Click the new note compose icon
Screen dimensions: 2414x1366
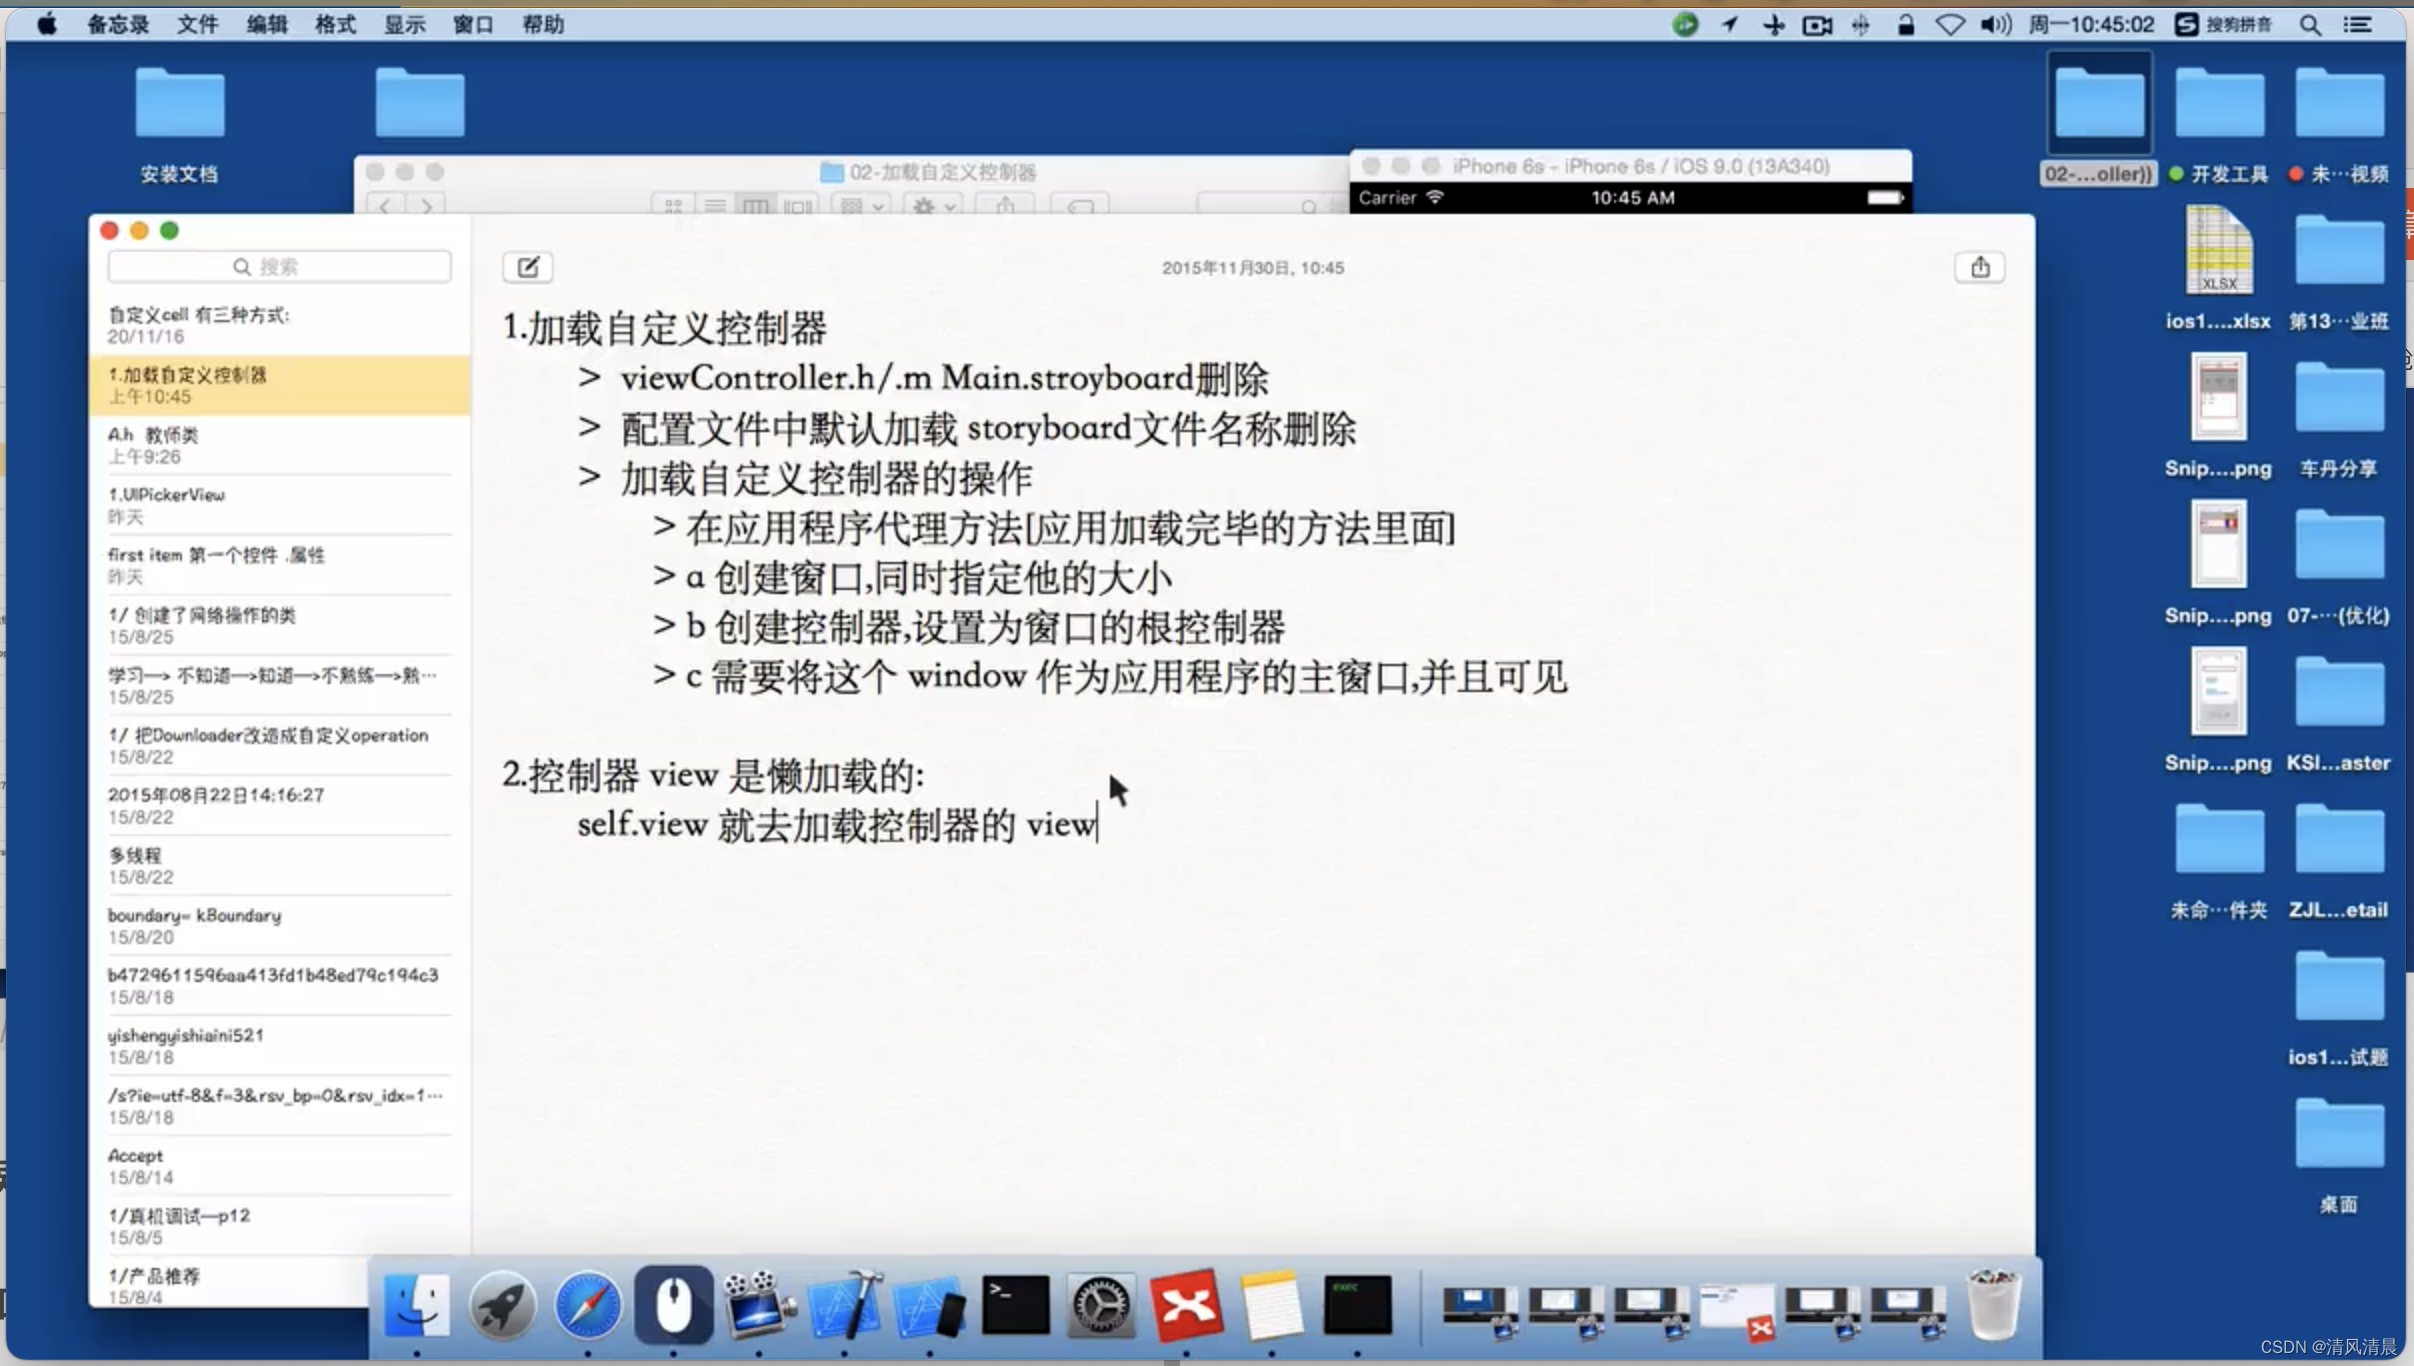click(x=528, y=267)
